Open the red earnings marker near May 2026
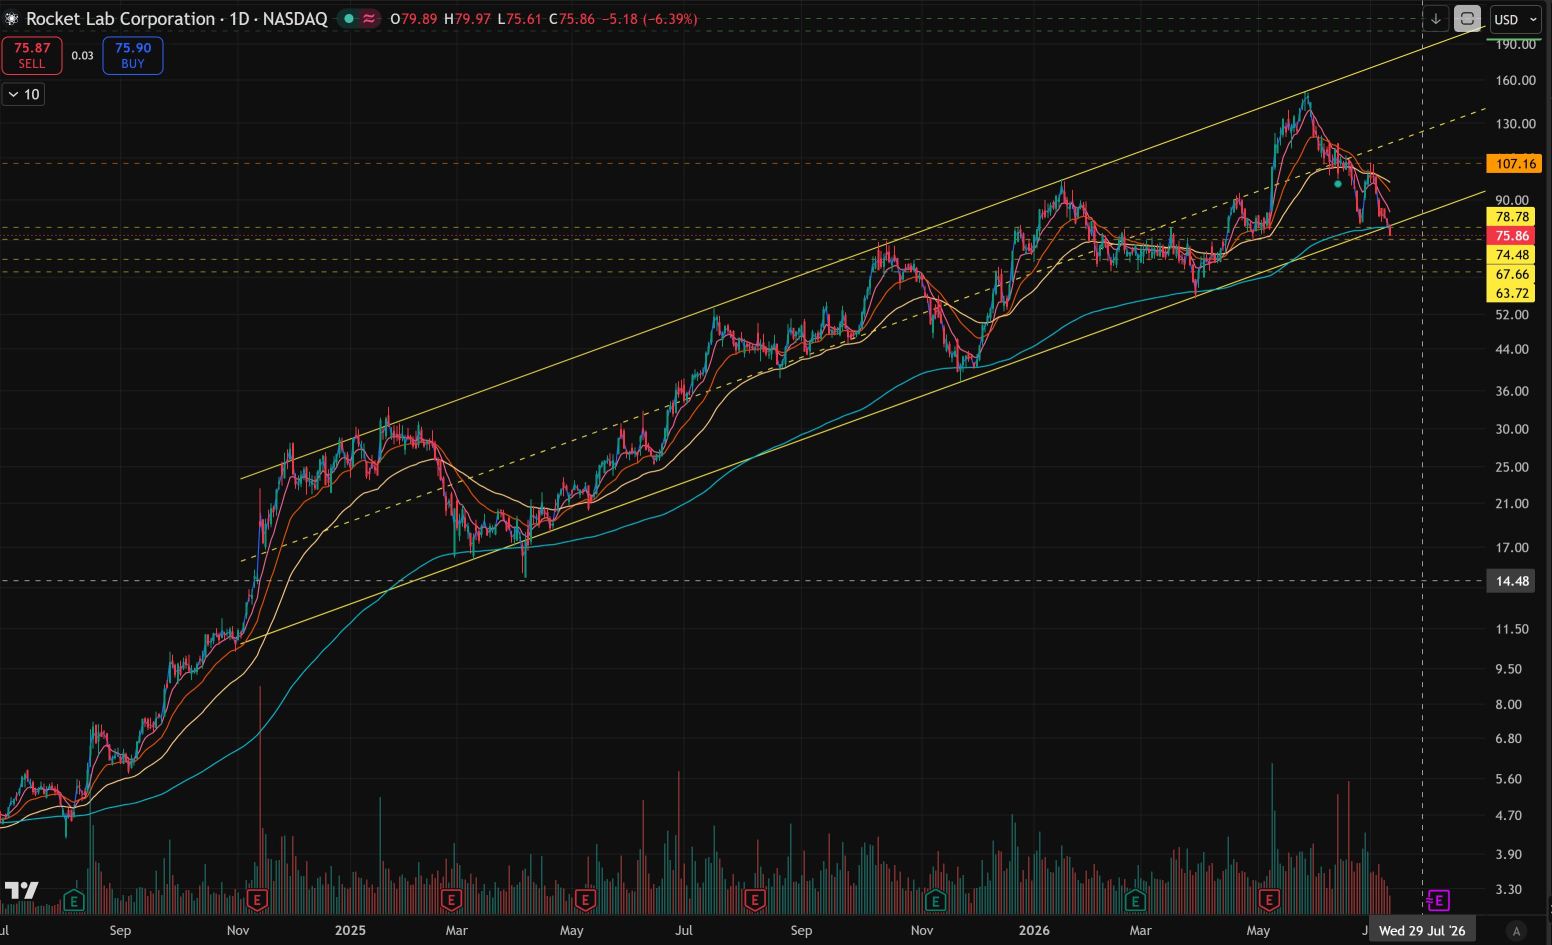Screen dimensions: 1552x945 click(1270, 901)
